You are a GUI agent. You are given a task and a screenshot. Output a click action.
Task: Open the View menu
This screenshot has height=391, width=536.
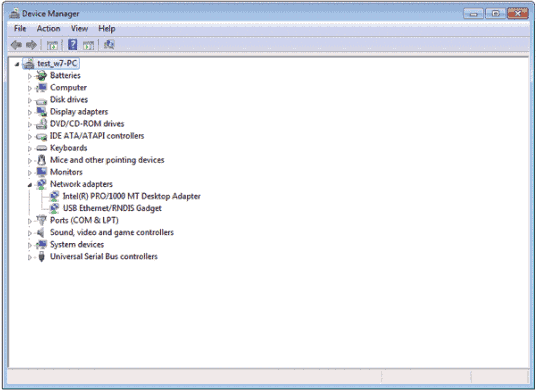[x=79, y=28]
